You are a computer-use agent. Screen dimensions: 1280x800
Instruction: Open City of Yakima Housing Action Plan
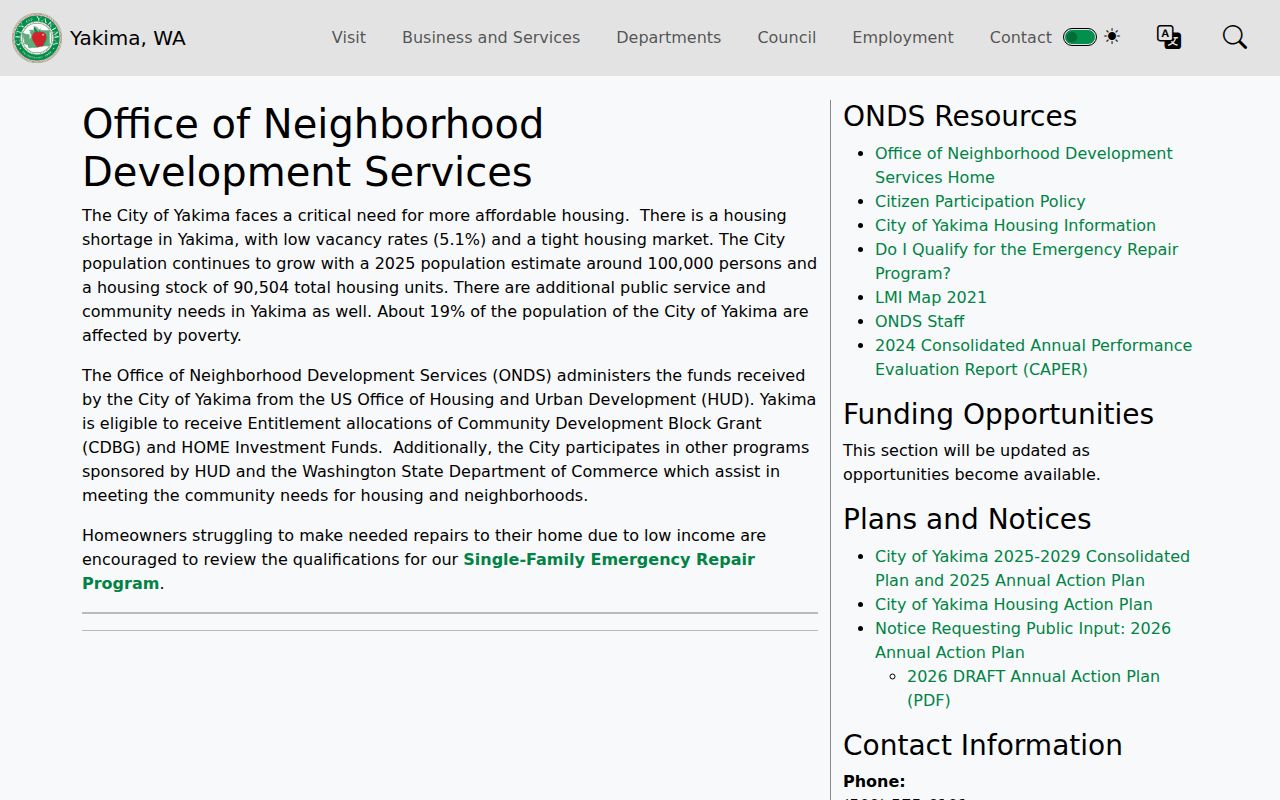point(1014,604)
